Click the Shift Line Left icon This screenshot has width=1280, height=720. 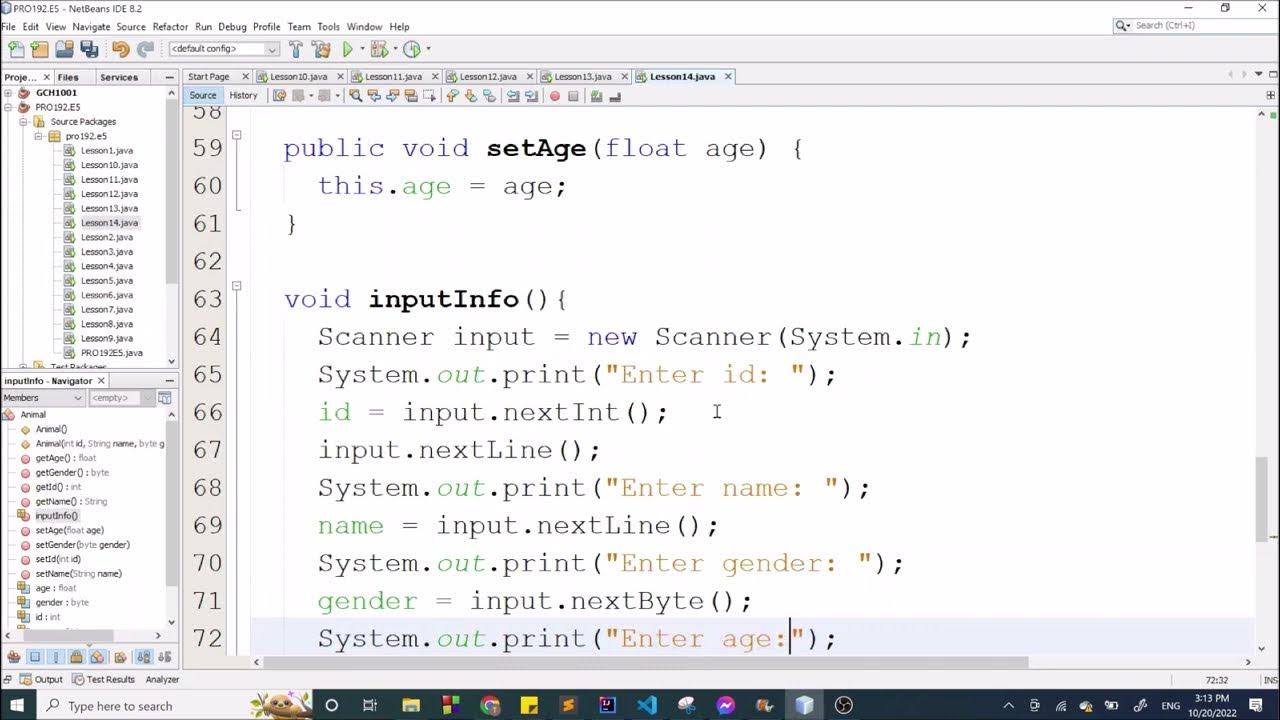[513, 96]
